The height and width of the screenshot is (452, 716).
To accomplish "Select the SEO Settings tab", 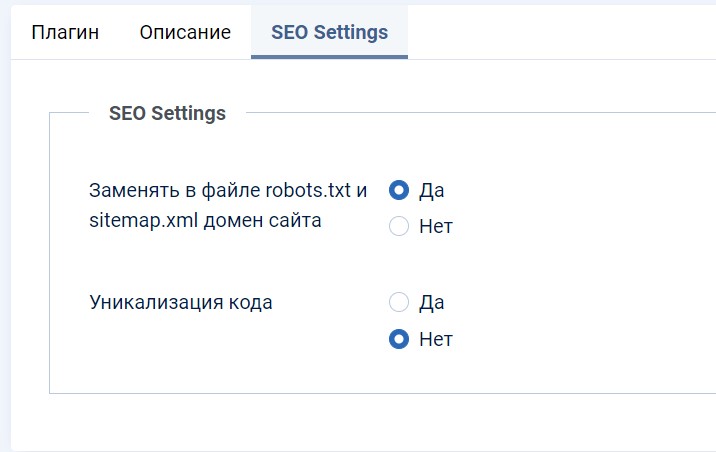I will [329, 32].
